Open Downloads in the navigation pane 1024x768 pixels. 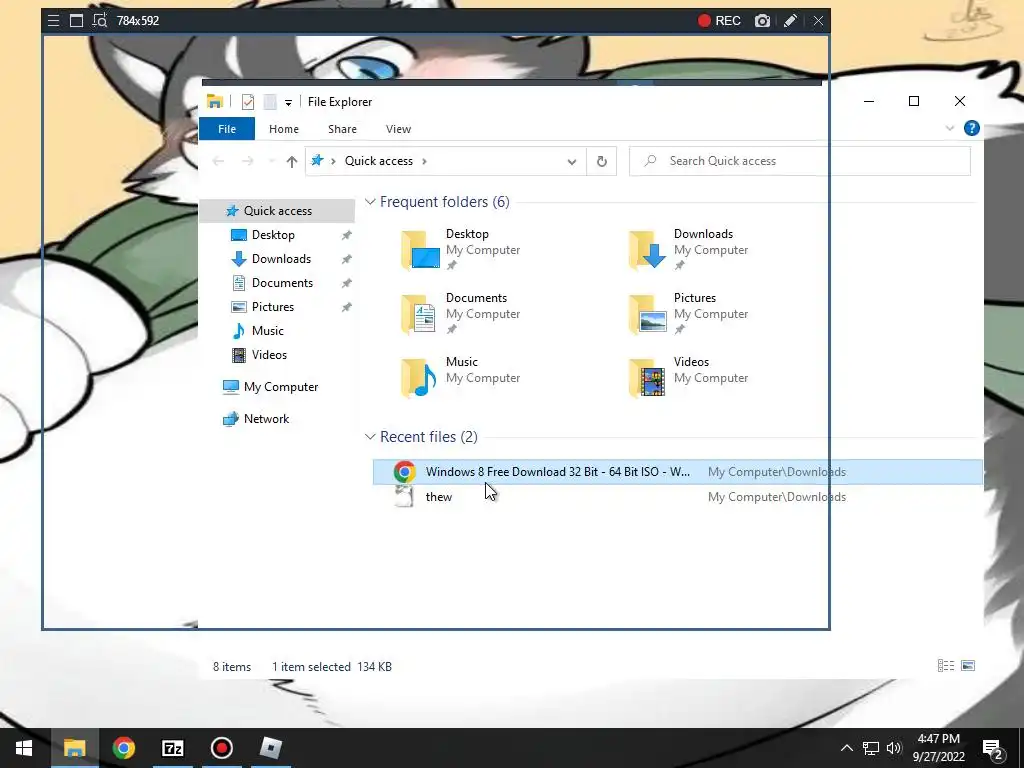[281, 259]
